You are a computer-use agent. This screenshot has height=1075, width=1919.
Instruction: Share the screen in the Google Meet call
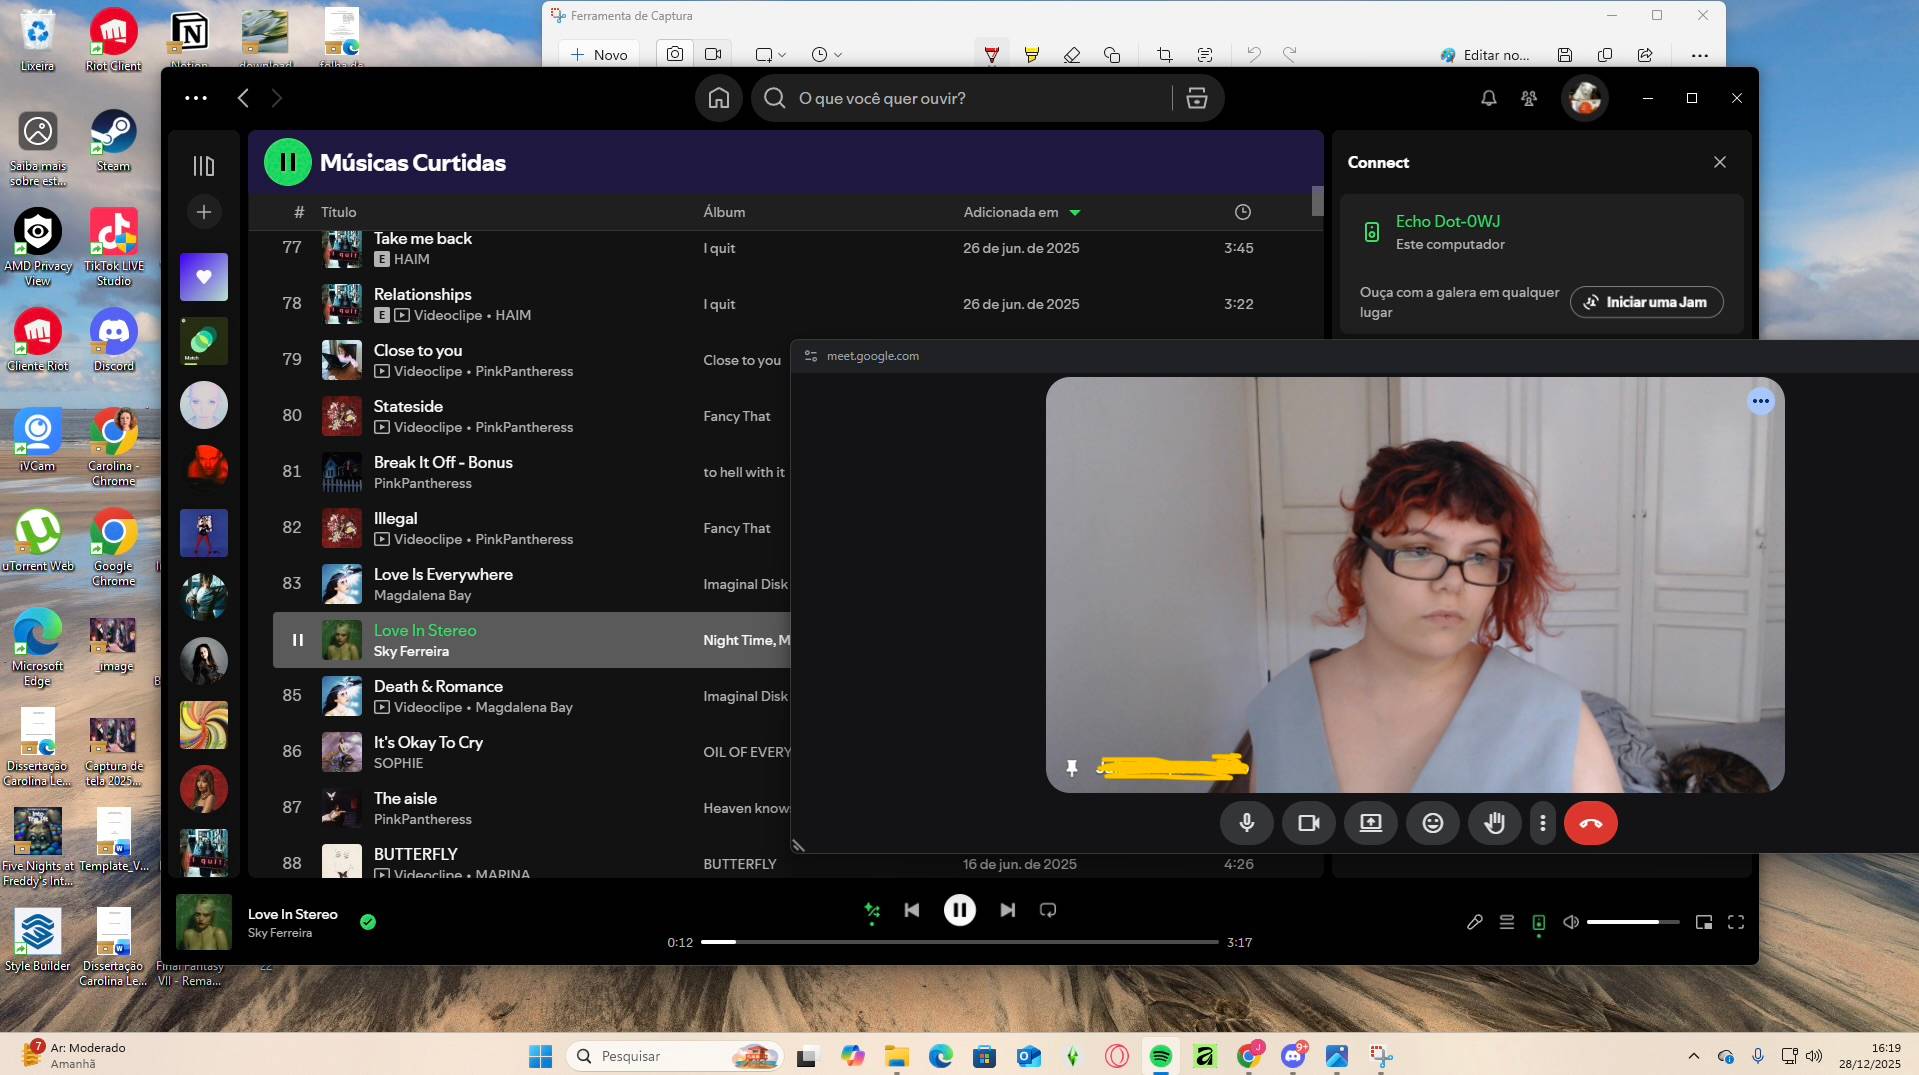1371,823
